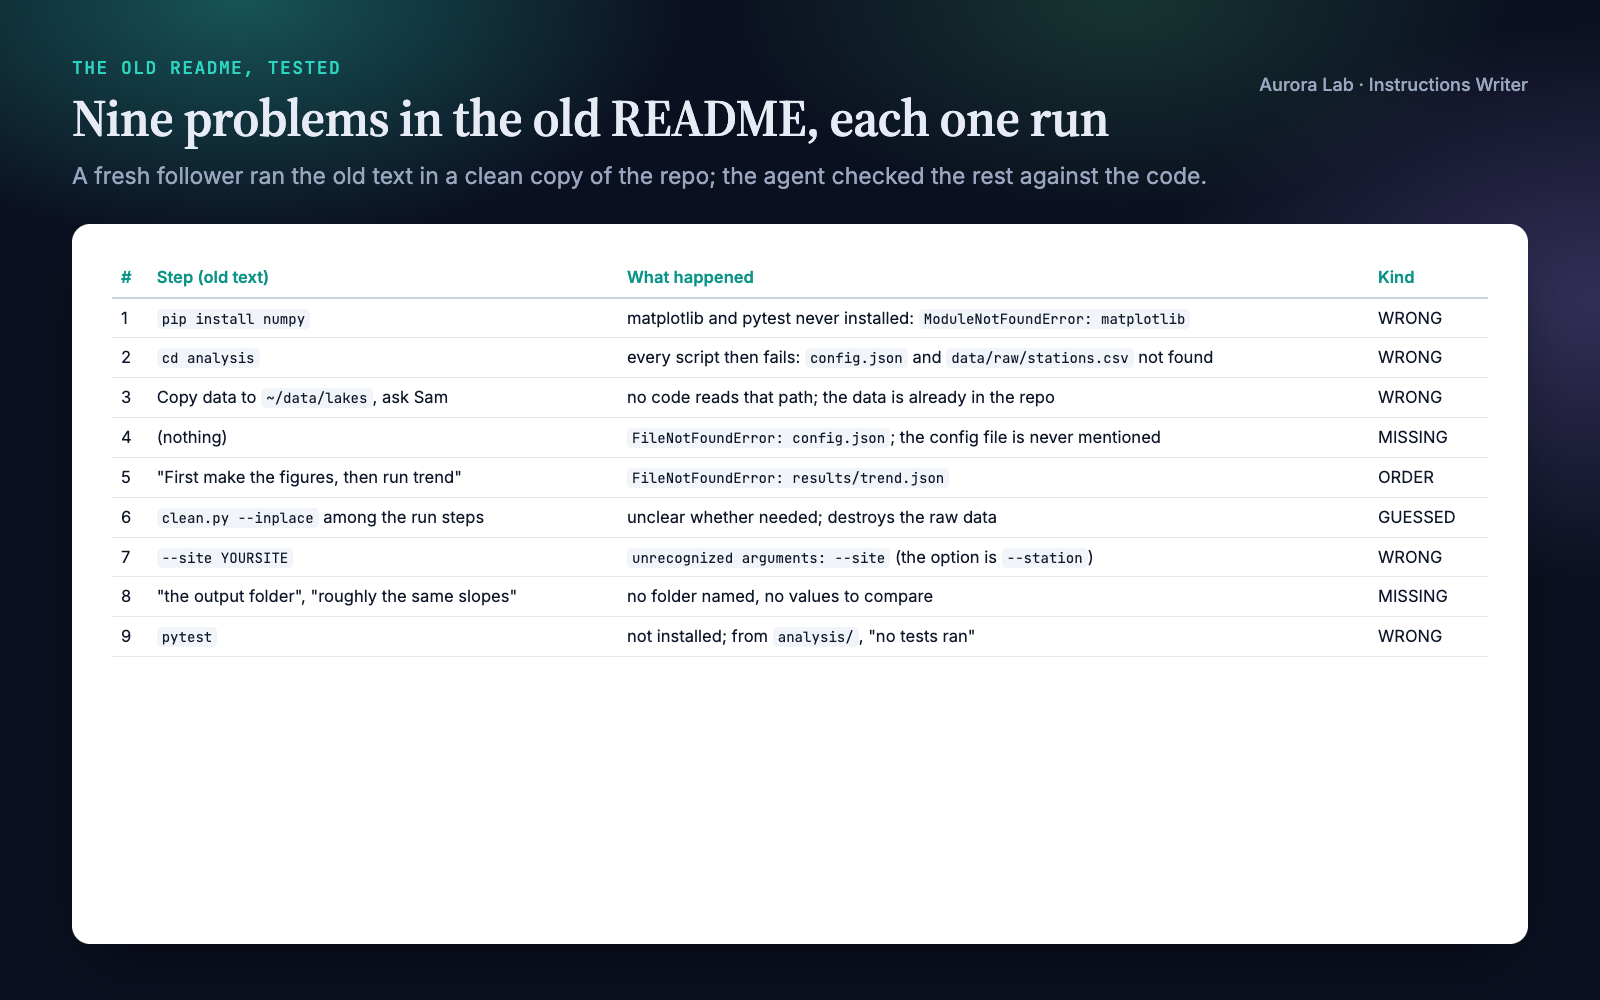Select the 'pip install numpy' code snippet

point(233,319)
